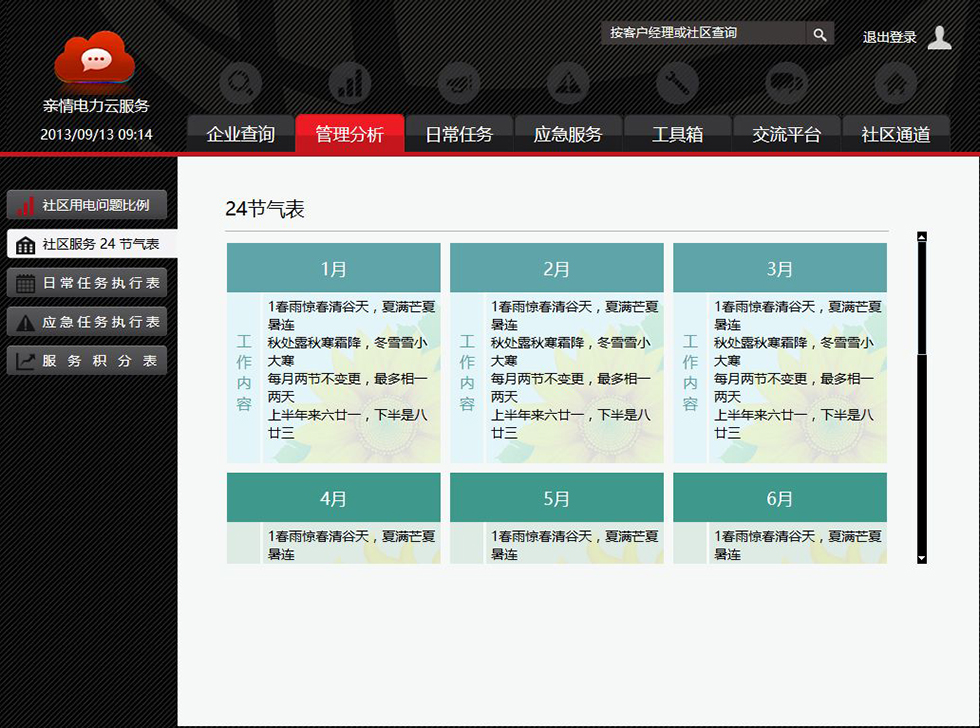This screenshot has height=728, width=980.
Task: Select the 管理分析 tab
Action: click(350, 134)
